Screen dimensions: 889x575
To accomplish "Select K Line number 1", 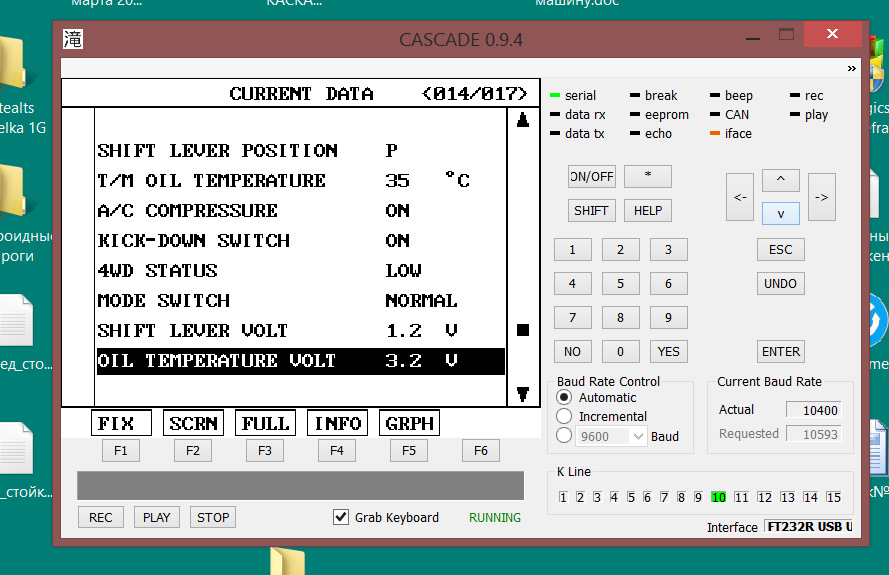I will (x=563, y=497).
